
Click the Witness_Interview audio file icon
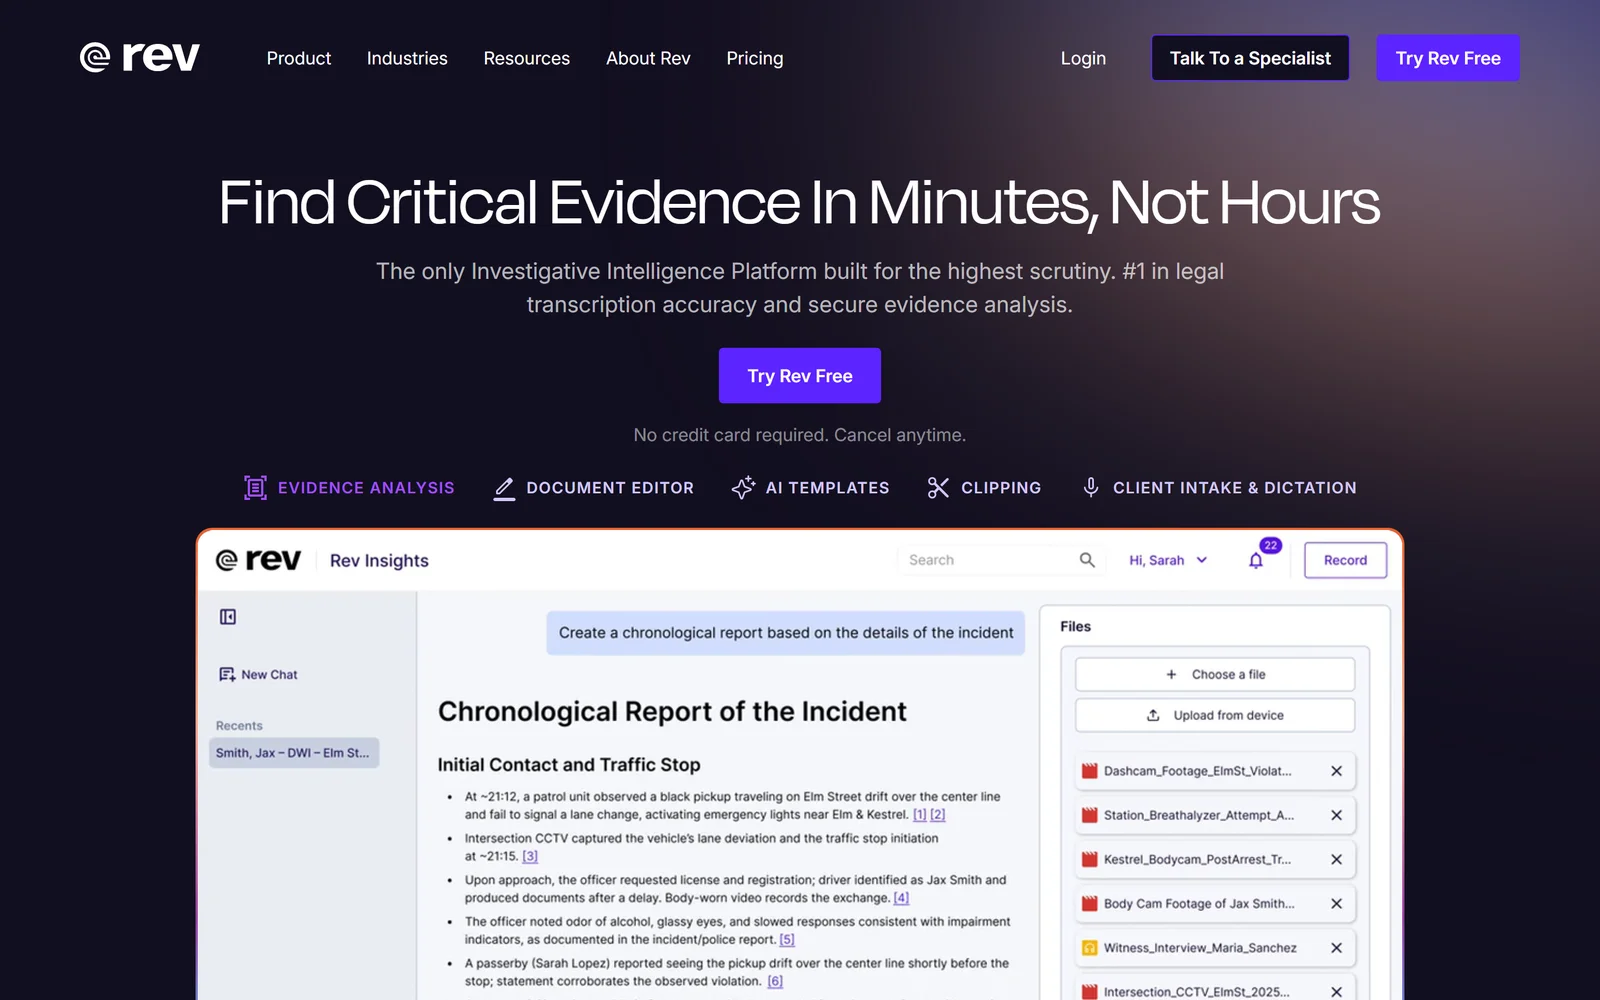[x=1090, y=948]
